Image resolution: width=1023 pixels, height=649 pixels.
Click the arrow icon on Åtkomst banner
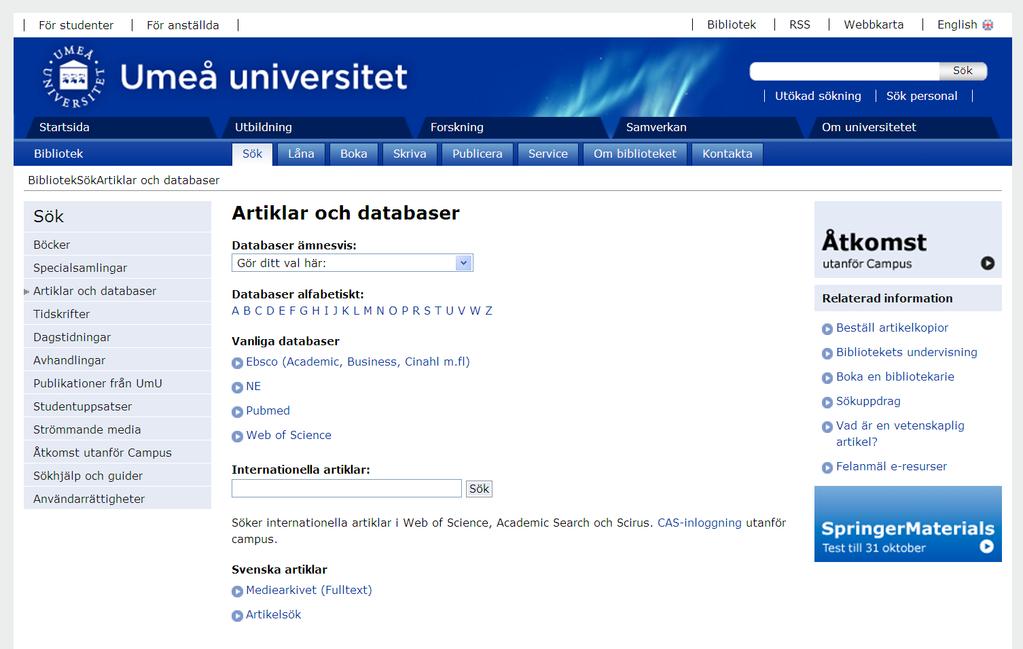[x=987, y=263]
